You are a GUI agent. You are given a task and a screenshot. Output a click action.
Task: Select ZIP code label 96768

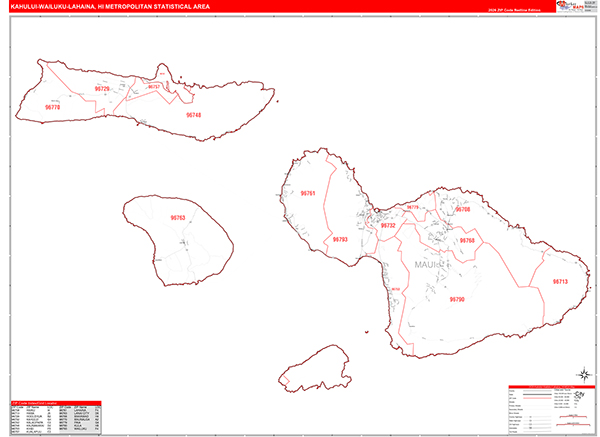tap(467, 241)
